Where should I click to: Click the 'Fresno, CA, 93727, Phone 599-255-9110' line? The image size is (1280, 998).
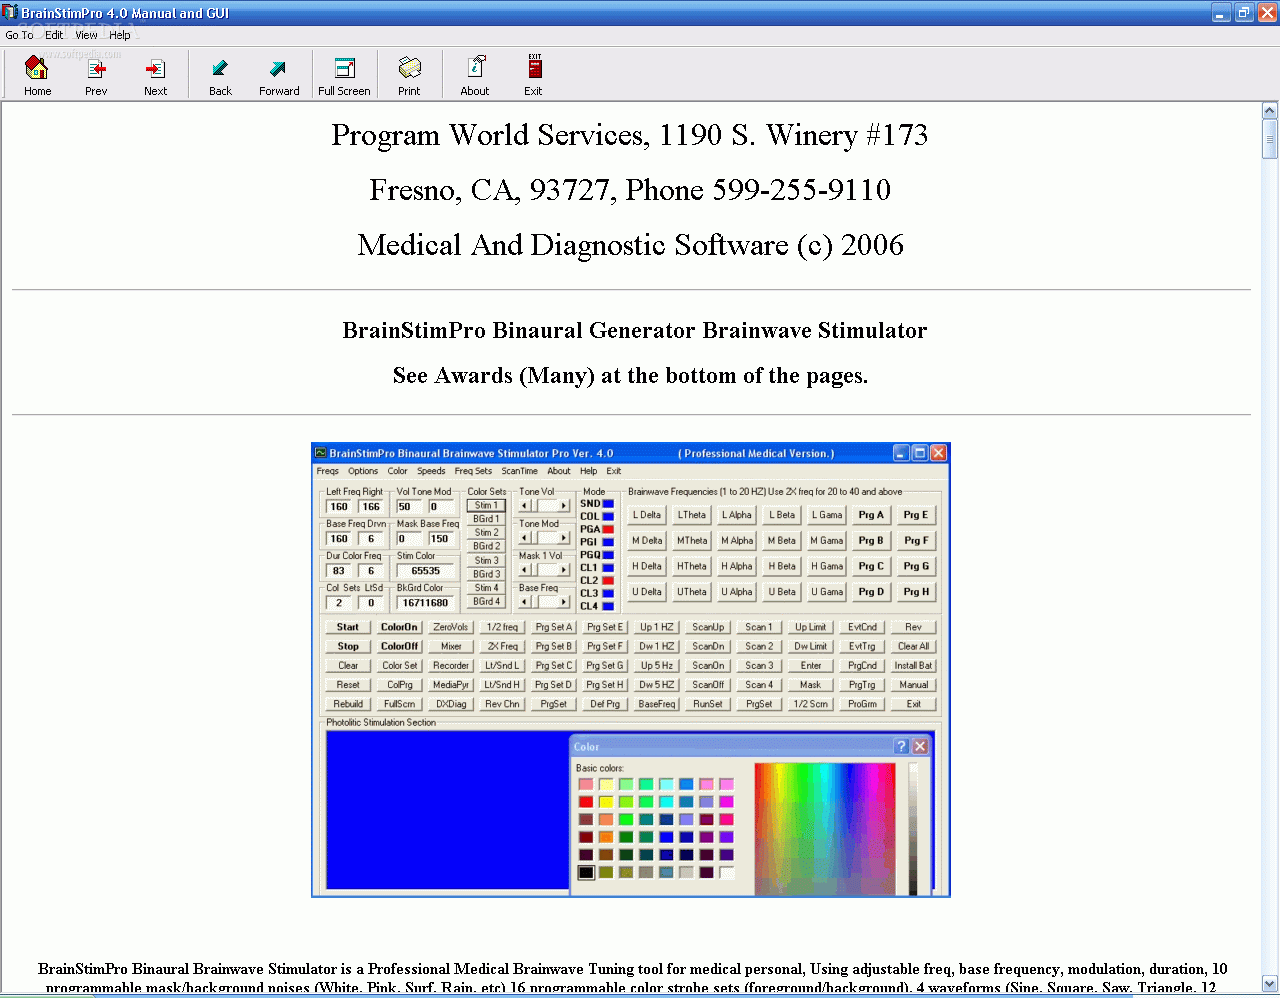click(630, 190)
